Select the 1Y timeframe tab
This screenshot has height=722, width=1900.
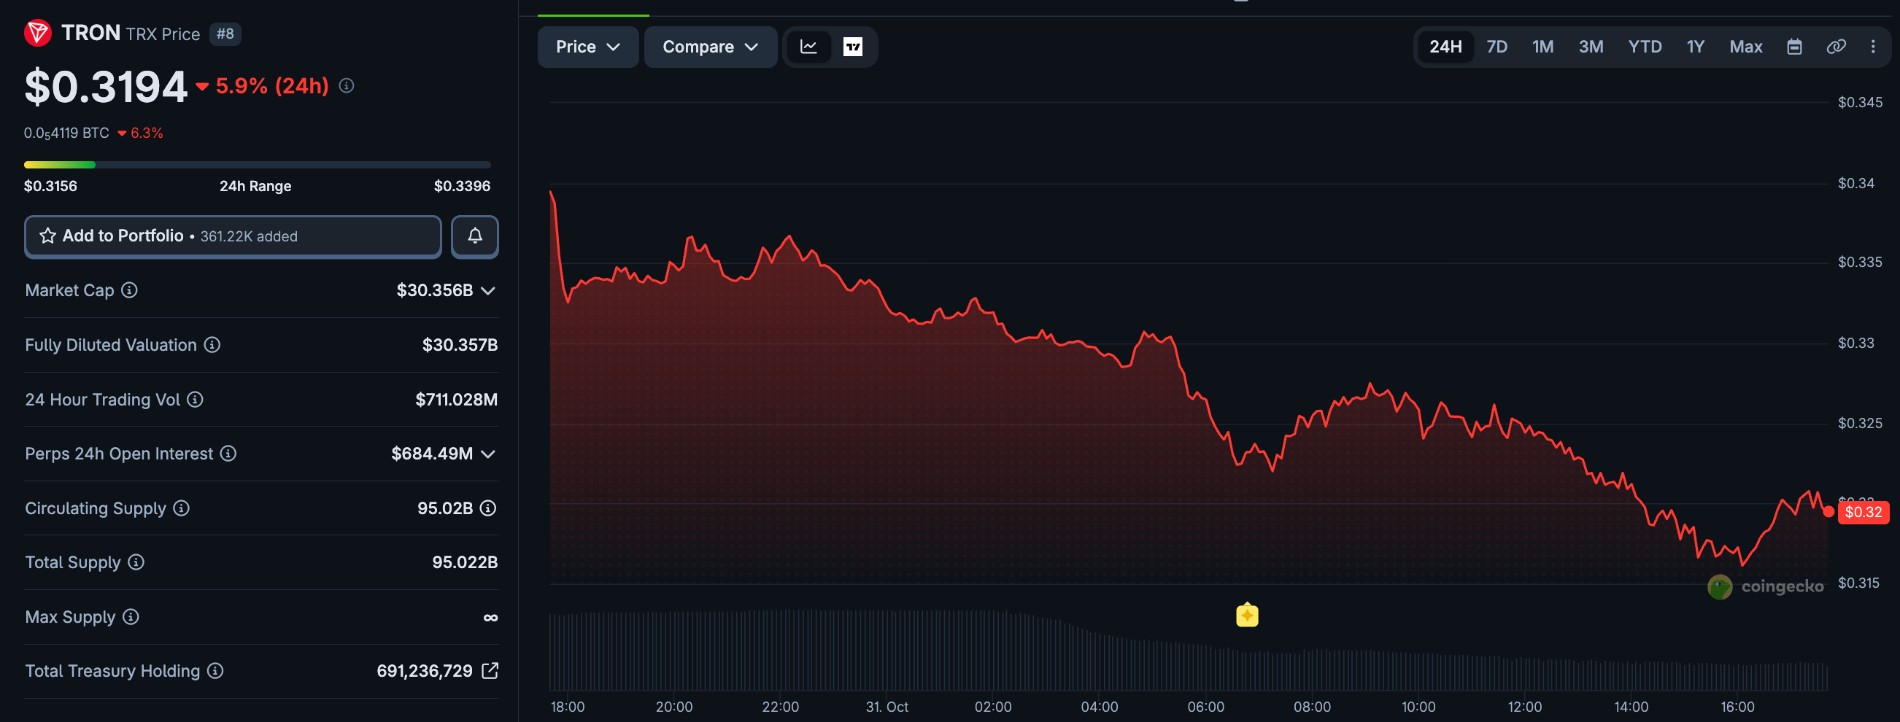pyautogui.click(x=1696, y=47)
